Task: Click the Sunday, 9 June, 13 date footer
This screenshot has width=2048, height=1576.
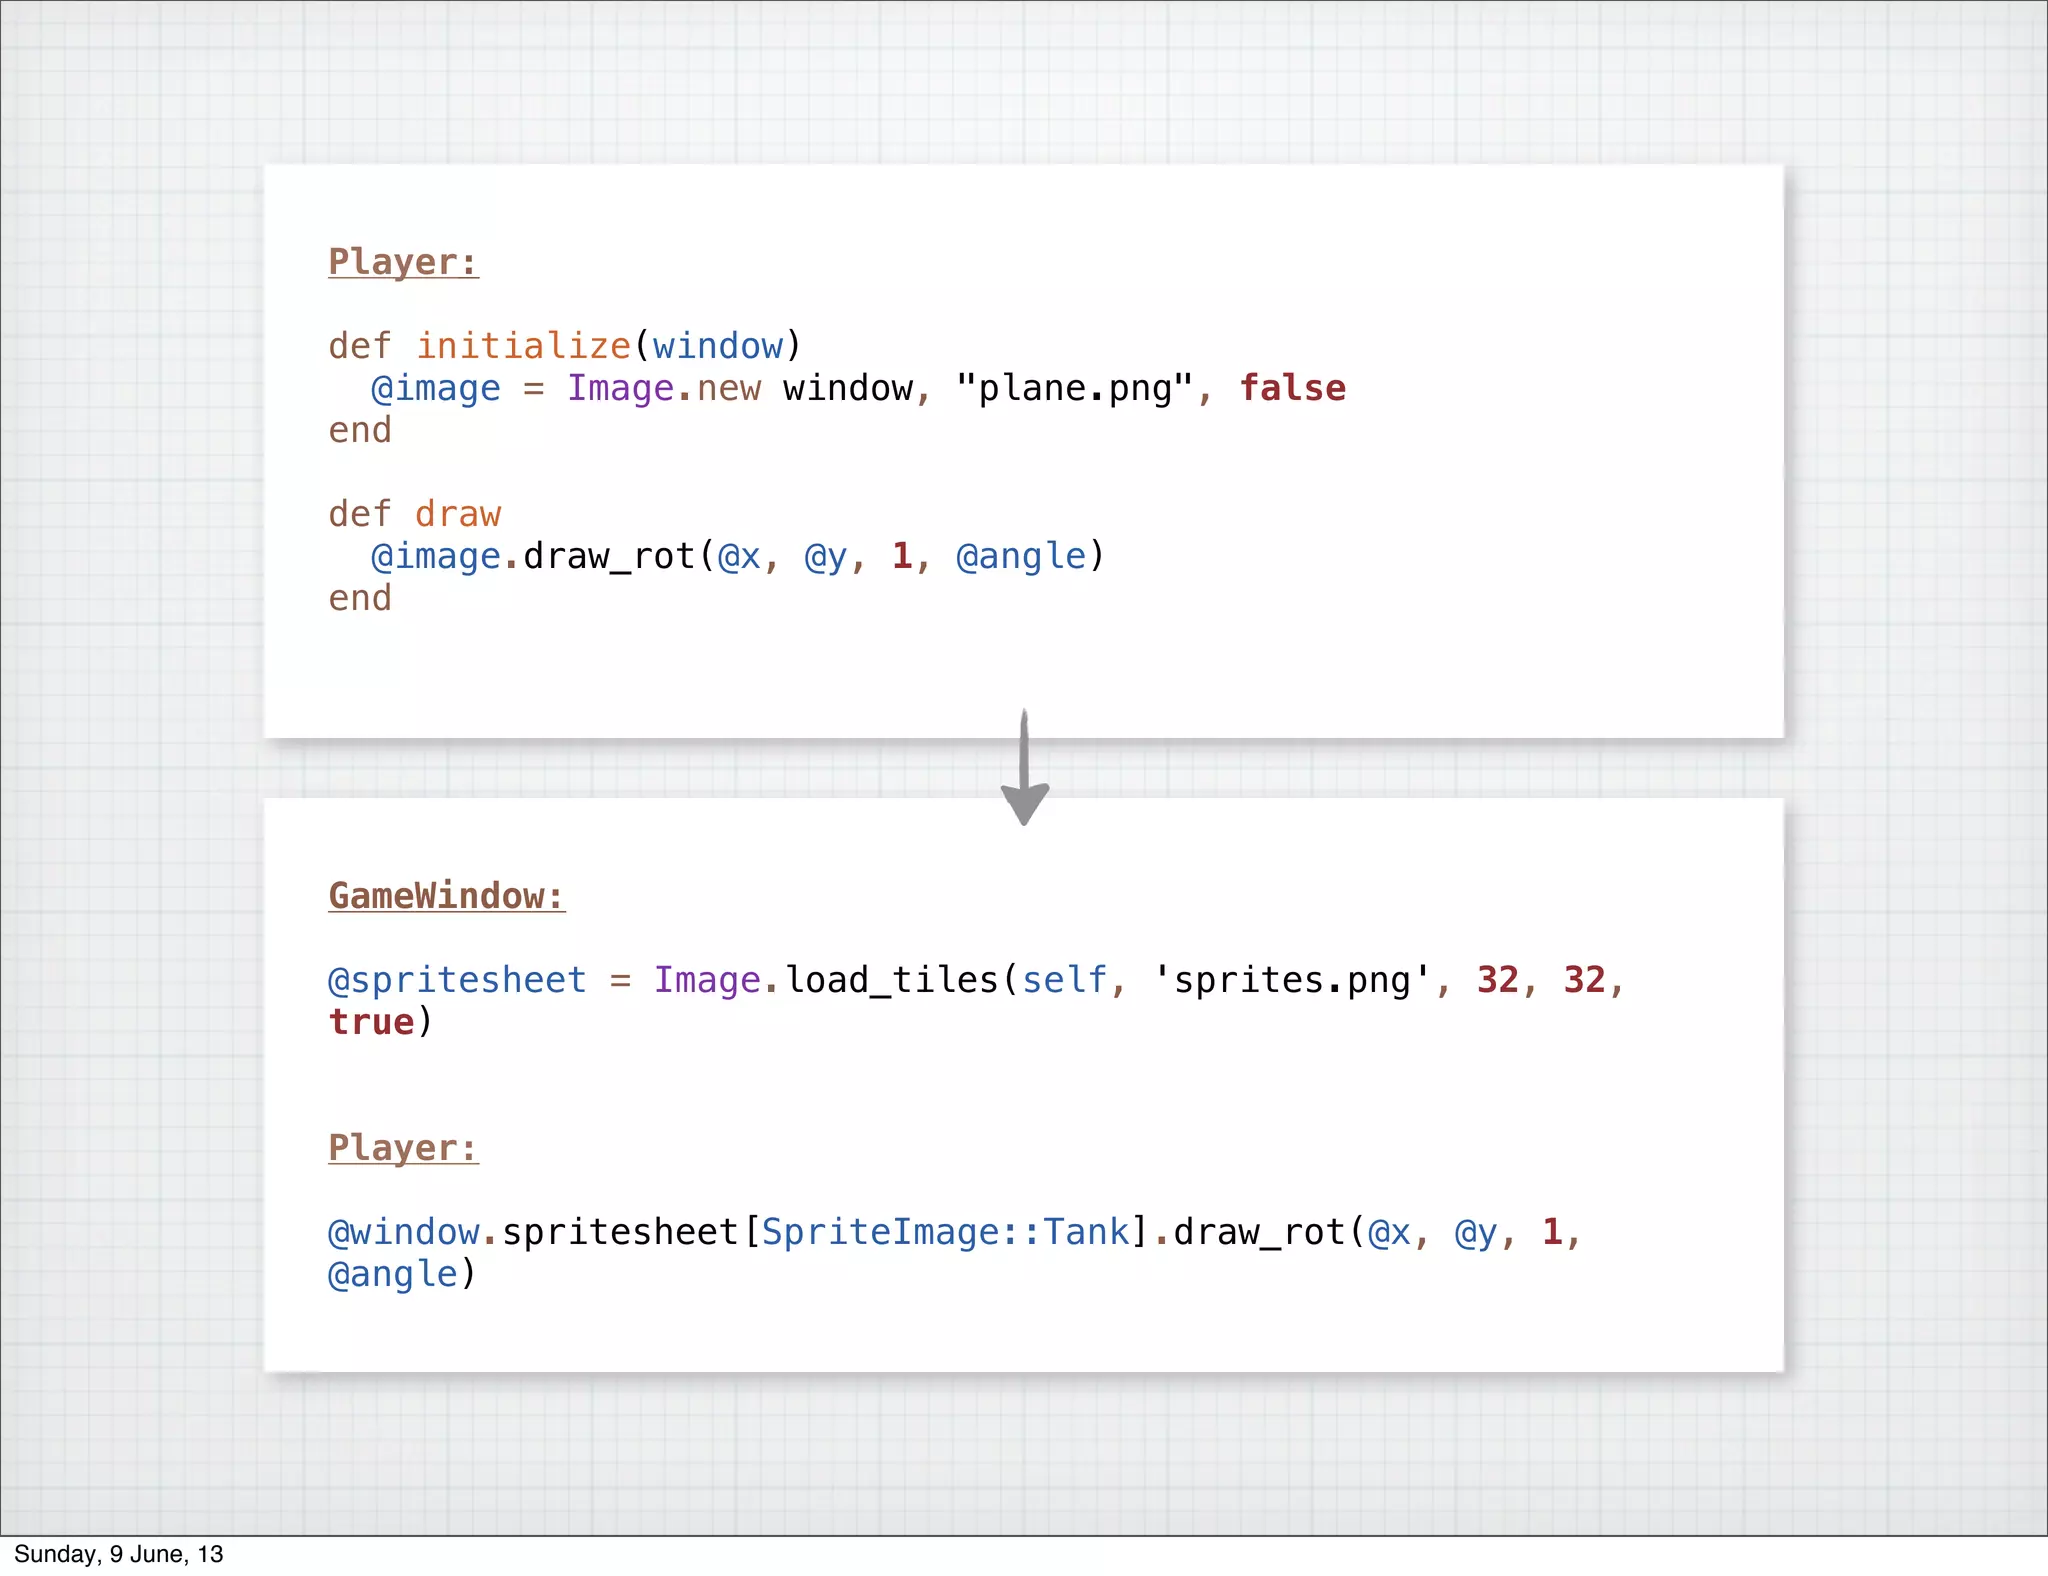Action: [118, 1554]
